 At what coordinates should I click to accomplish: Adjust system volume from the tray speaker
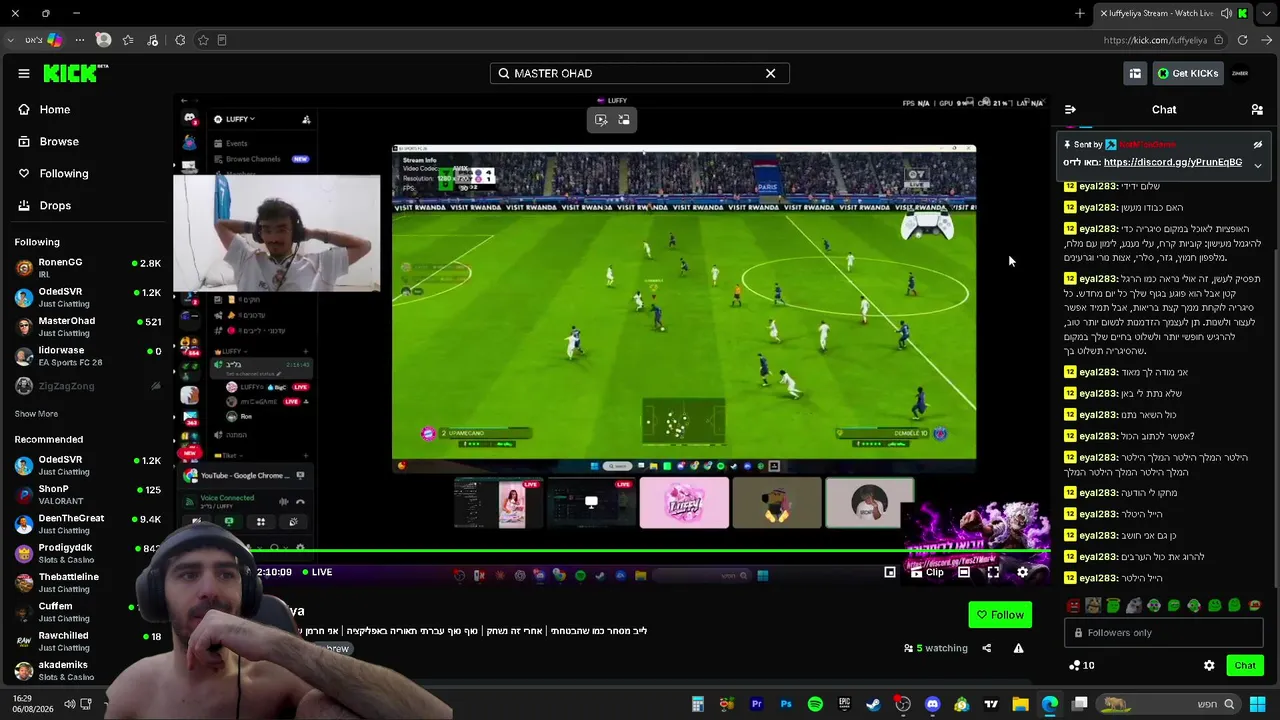(69, 704)
